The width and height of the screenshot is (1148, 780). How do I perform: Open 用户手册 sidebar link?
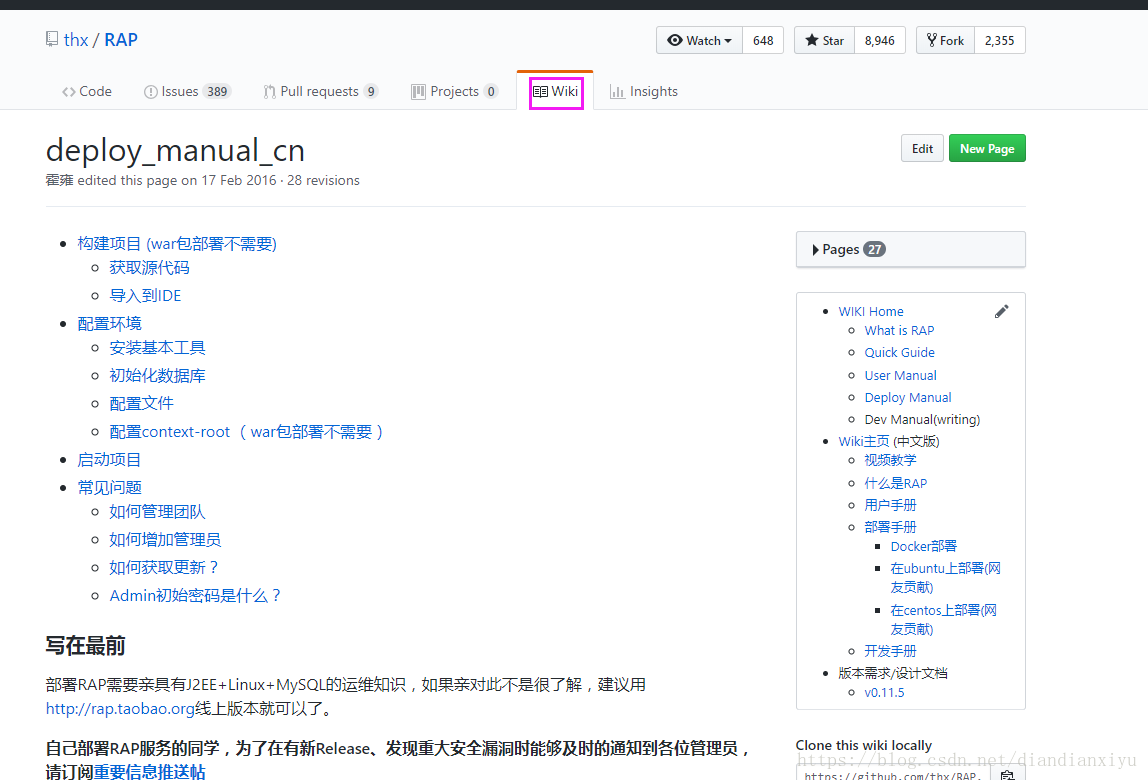pyautogui.click(x=890, y=505)
